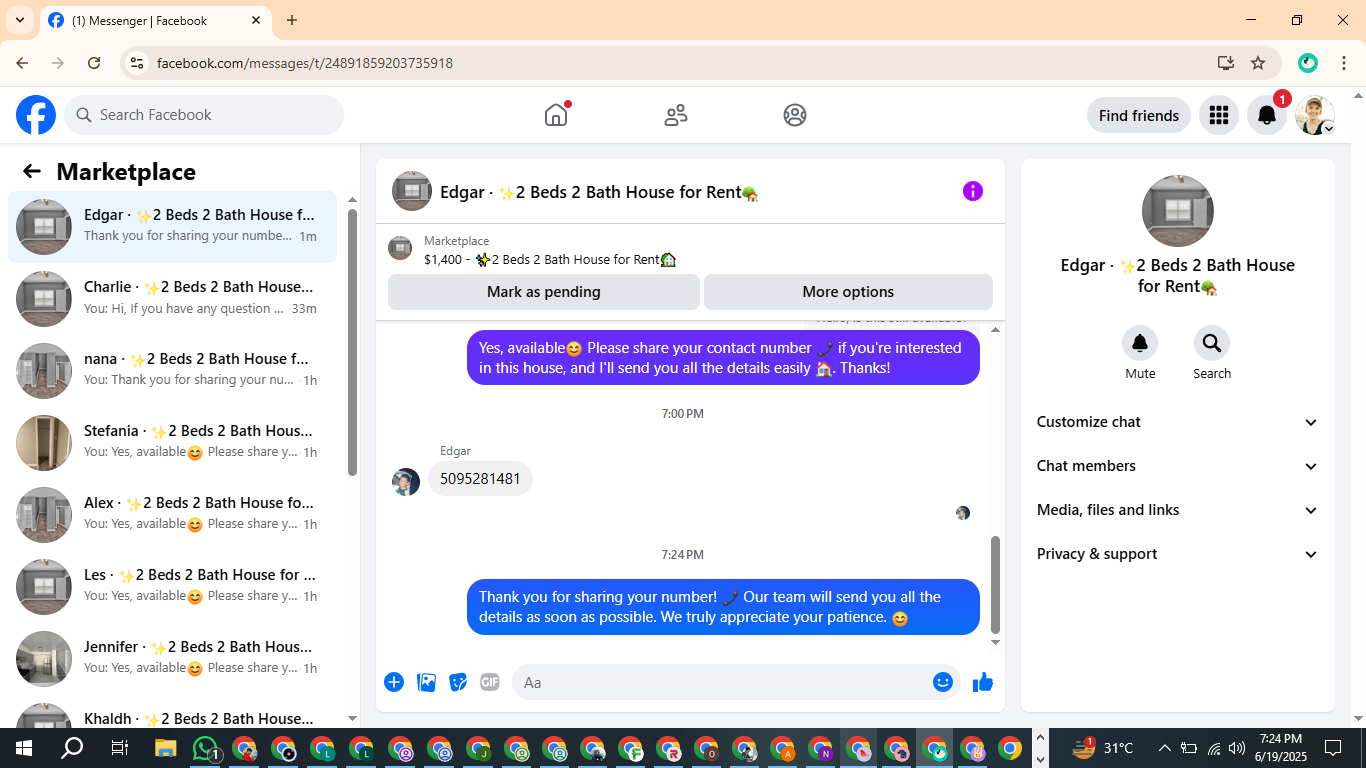Click the chat messages scrollbar thumb

(x=995, y=584)
